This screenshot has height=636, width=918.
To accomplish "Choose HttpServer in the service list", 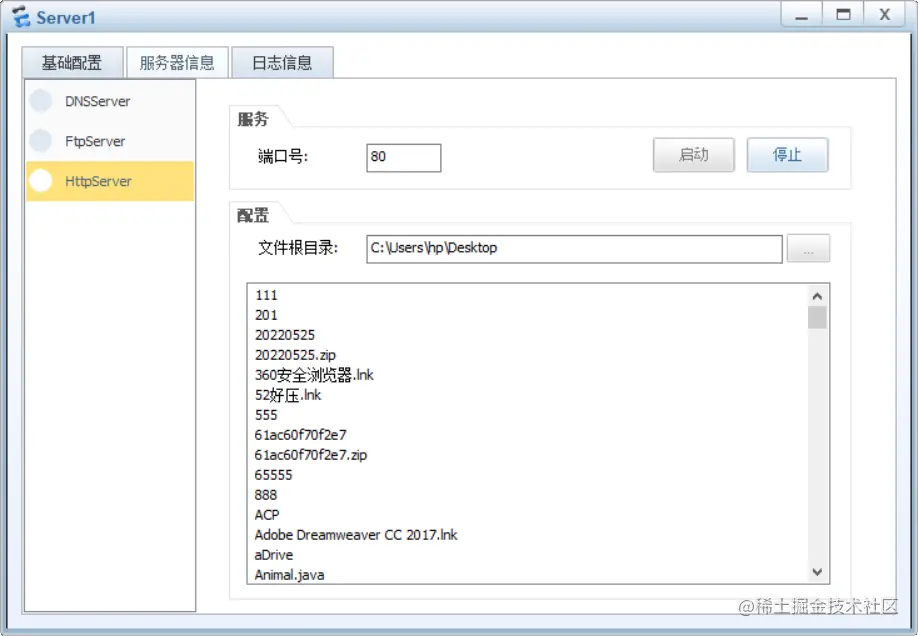I will pos(110,181).
